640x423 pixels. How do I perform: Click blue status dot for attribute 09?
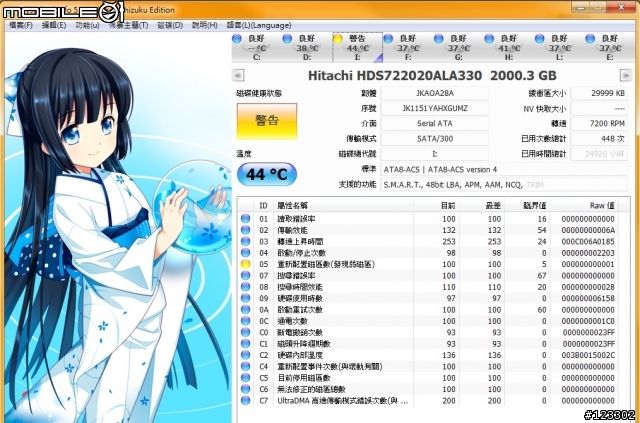(x=245, y=298)
